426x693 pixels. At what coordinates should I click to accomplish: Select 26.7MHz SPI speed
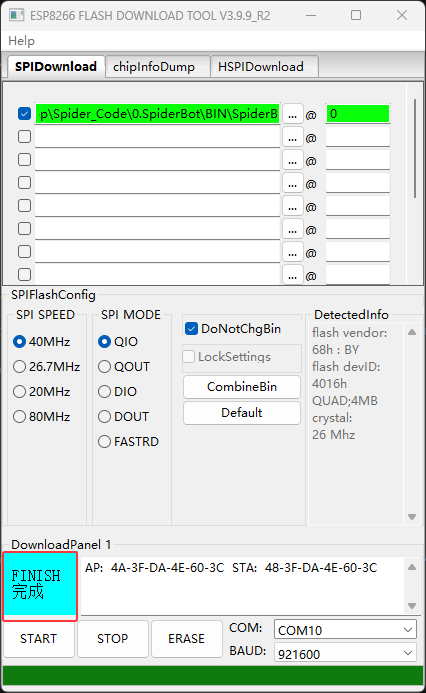[46, 366]
